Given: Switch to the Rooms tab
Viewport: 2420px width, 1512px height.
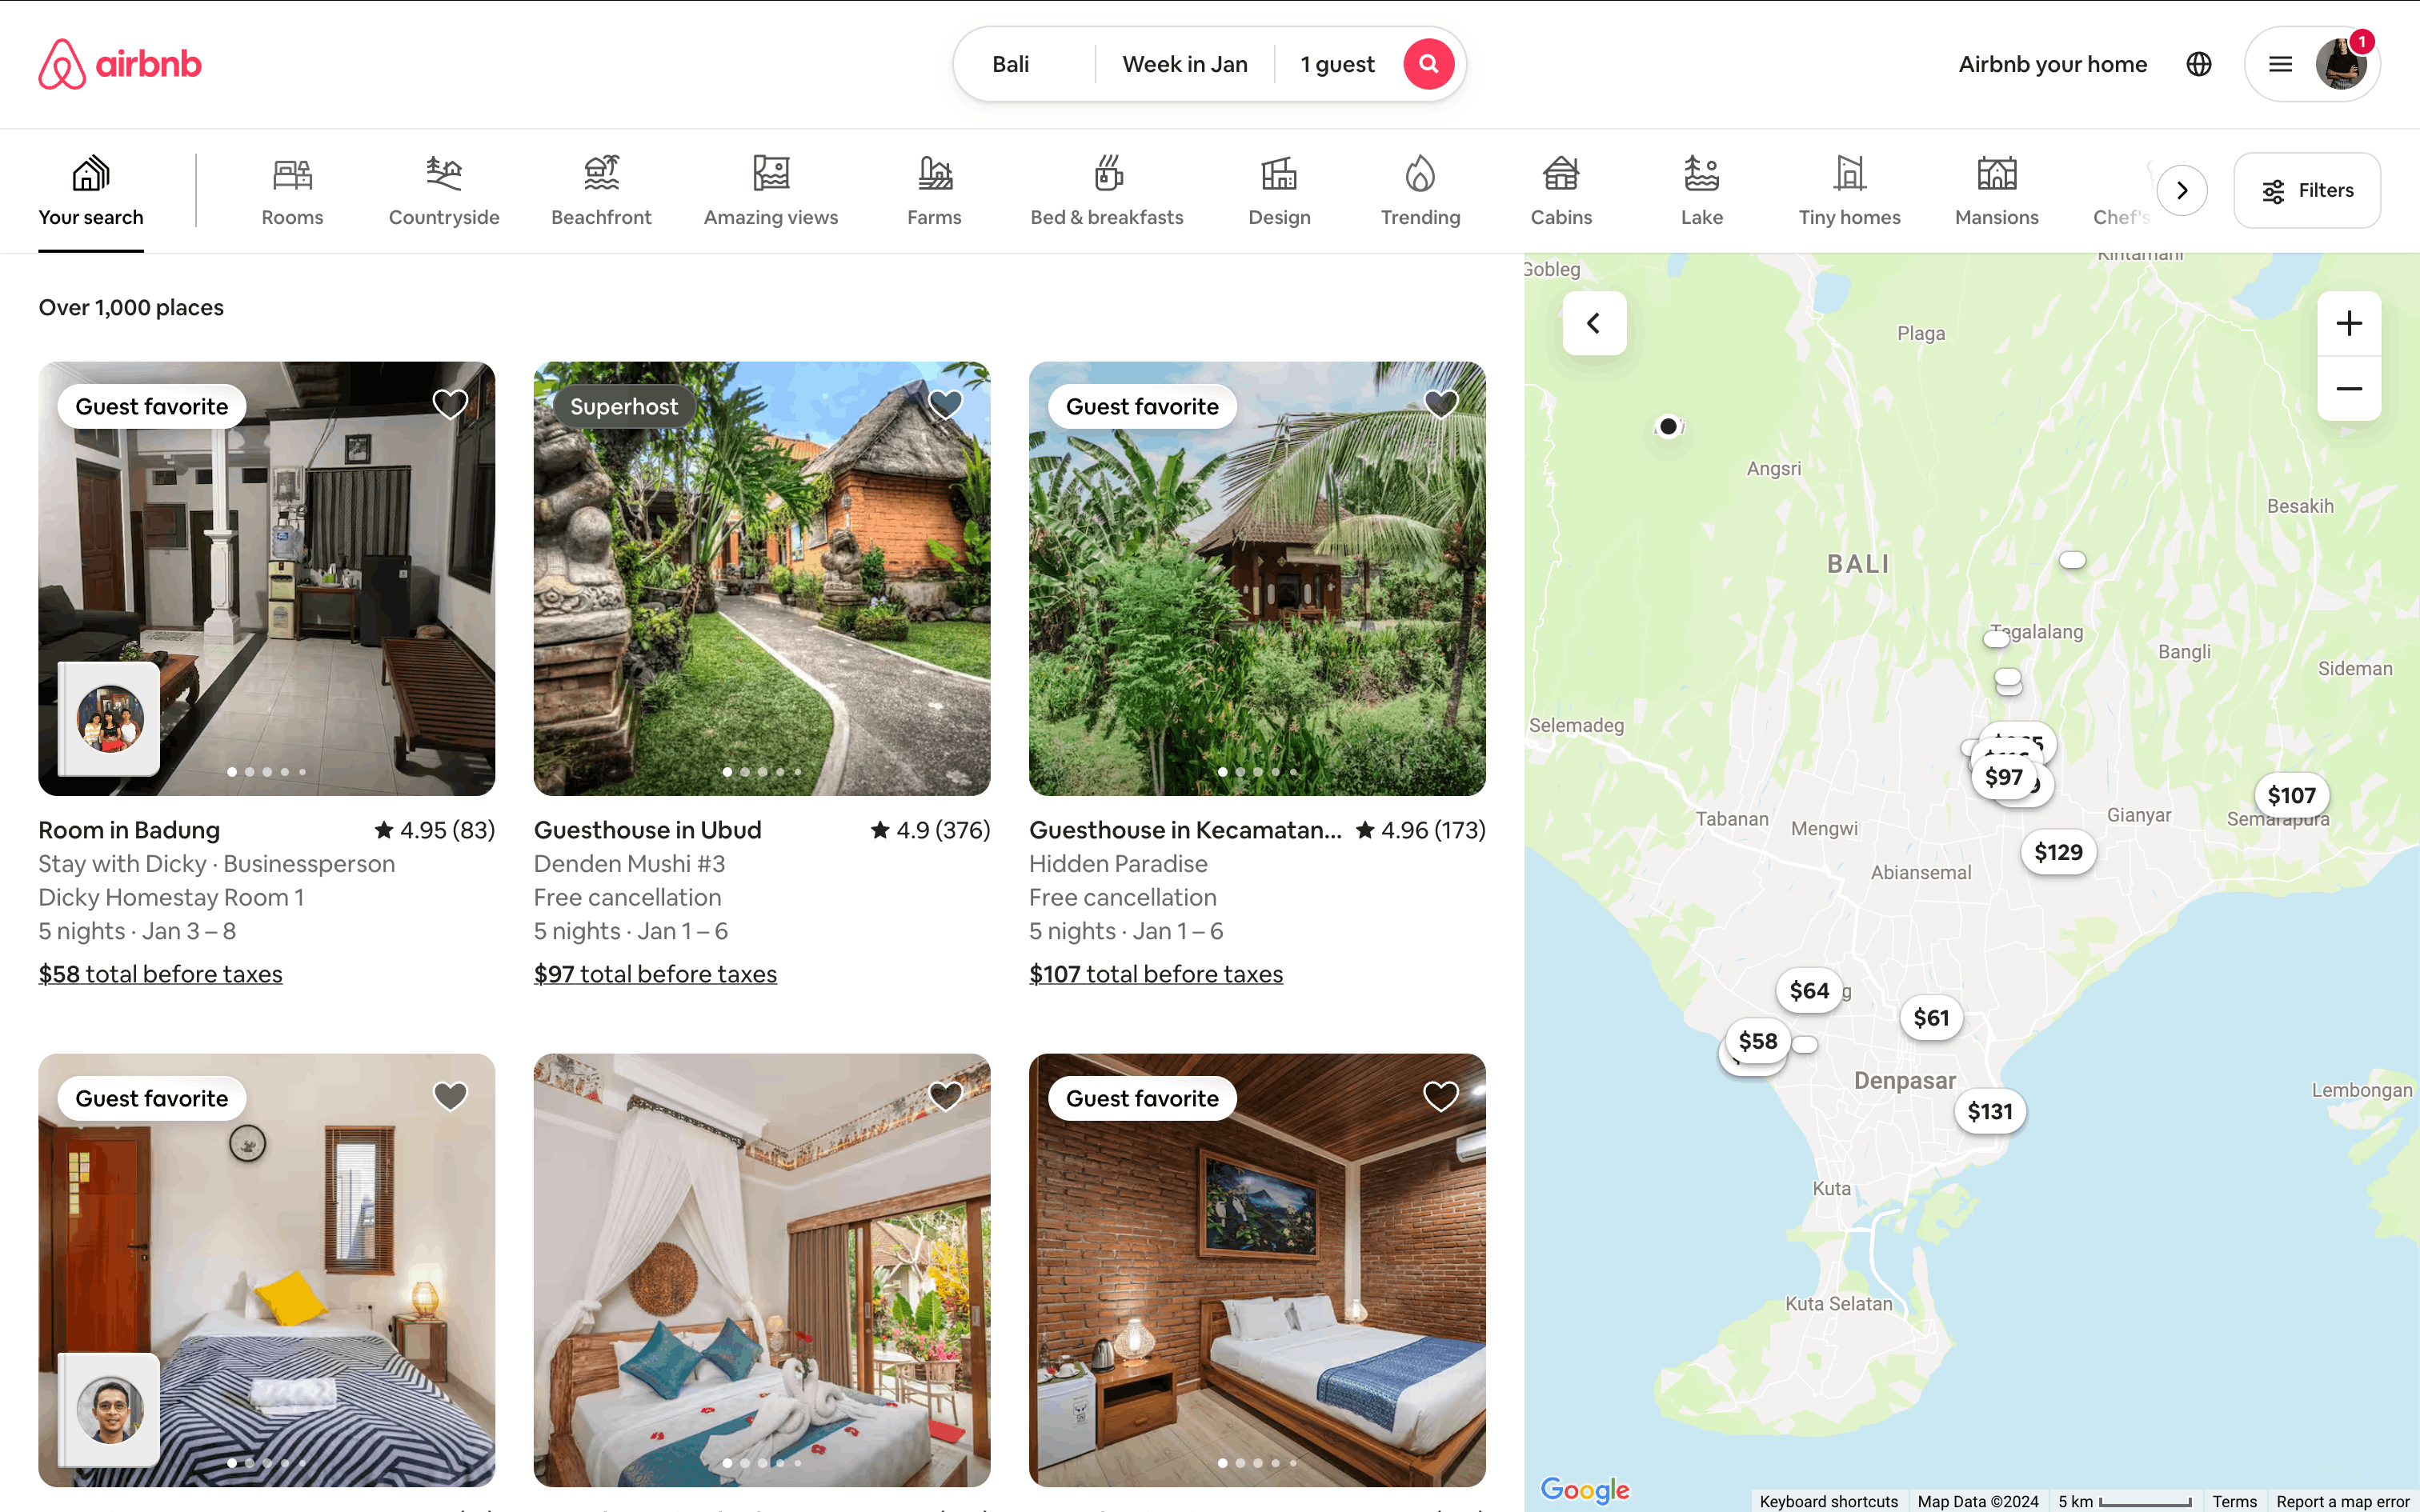Looking at the screenshot, I should click(x=292, y=190).
